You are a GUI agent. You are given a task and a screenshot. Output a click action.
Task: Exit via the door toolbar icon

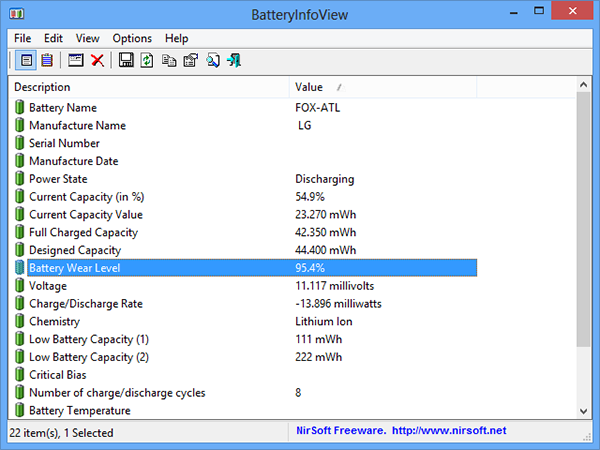234,60
